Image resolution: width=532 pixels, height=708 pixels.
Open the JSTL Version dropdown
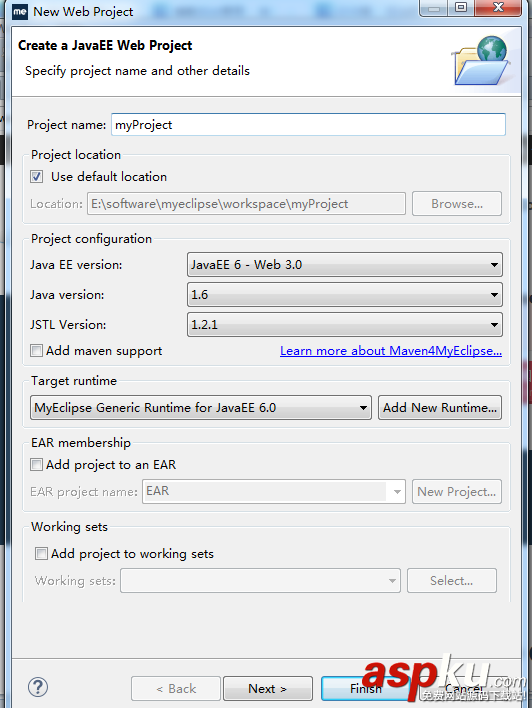pyautogui.click(x=345, y=325)
